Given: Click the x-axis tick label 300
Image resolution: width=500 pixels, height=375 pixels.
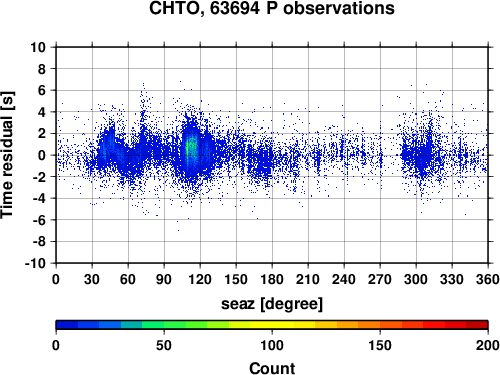Looking at the screenshot, I should (x=416, y=279).
